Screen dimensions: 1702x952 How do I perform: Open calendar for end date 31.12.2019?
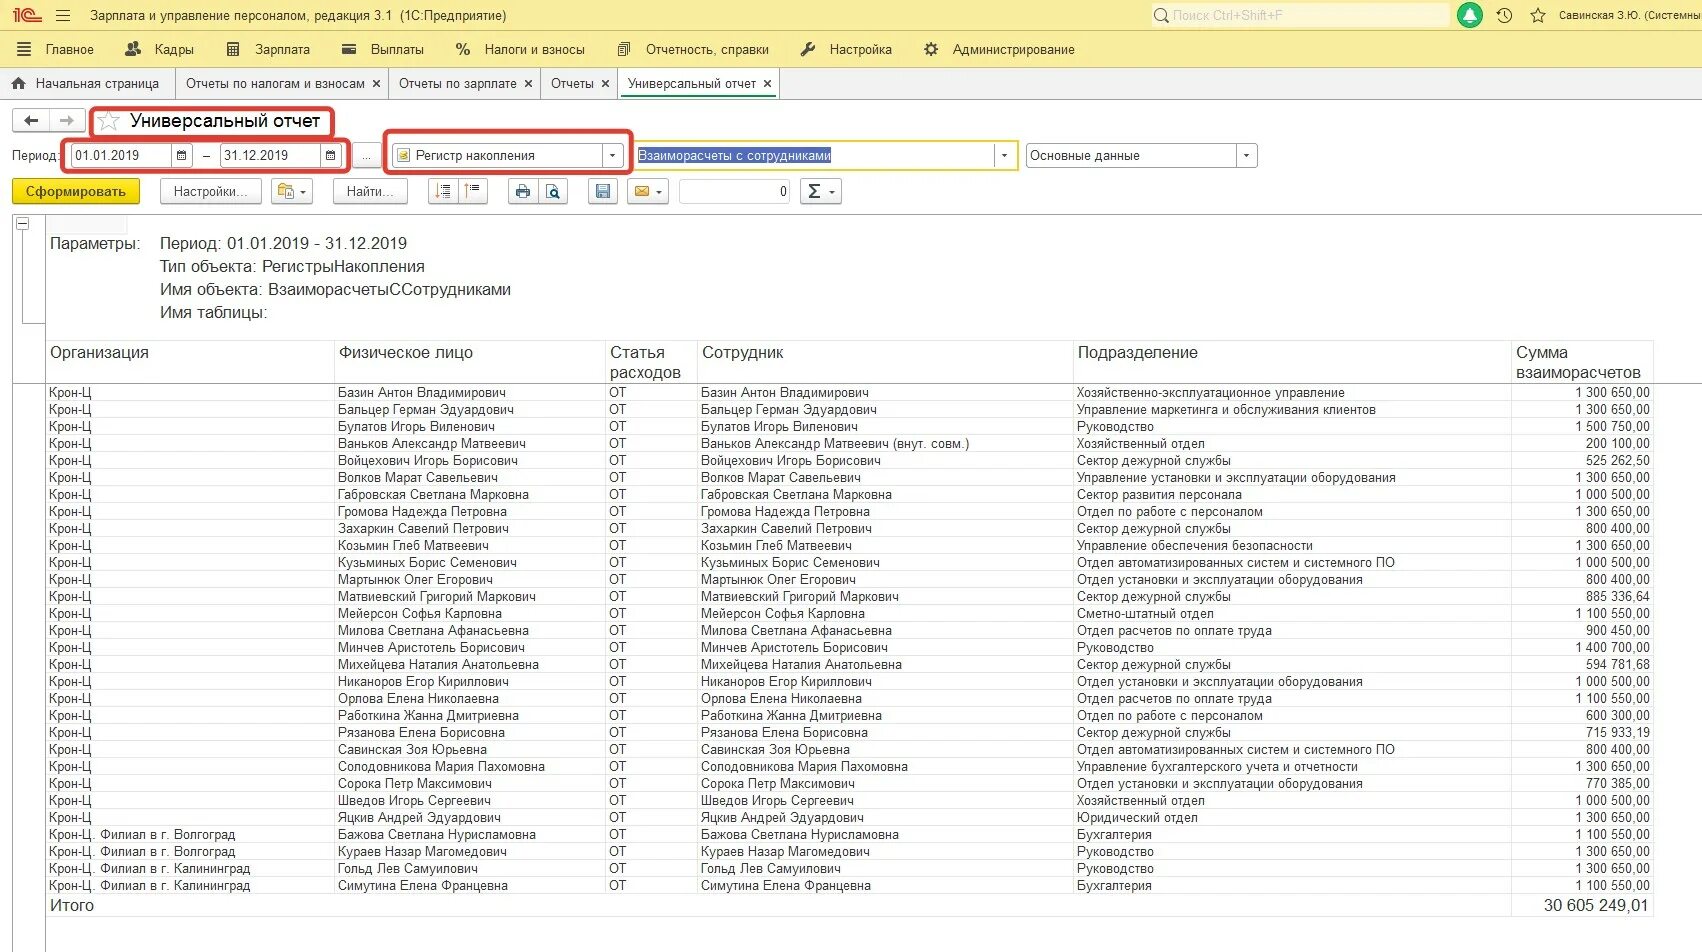coord(331,155)
